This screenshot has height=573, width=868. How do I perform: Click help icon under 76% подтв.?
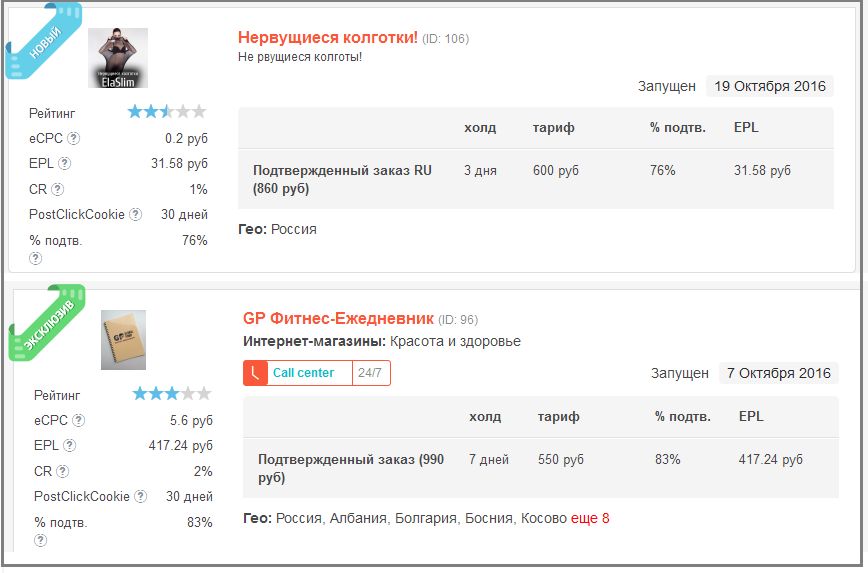coord(35,258)
